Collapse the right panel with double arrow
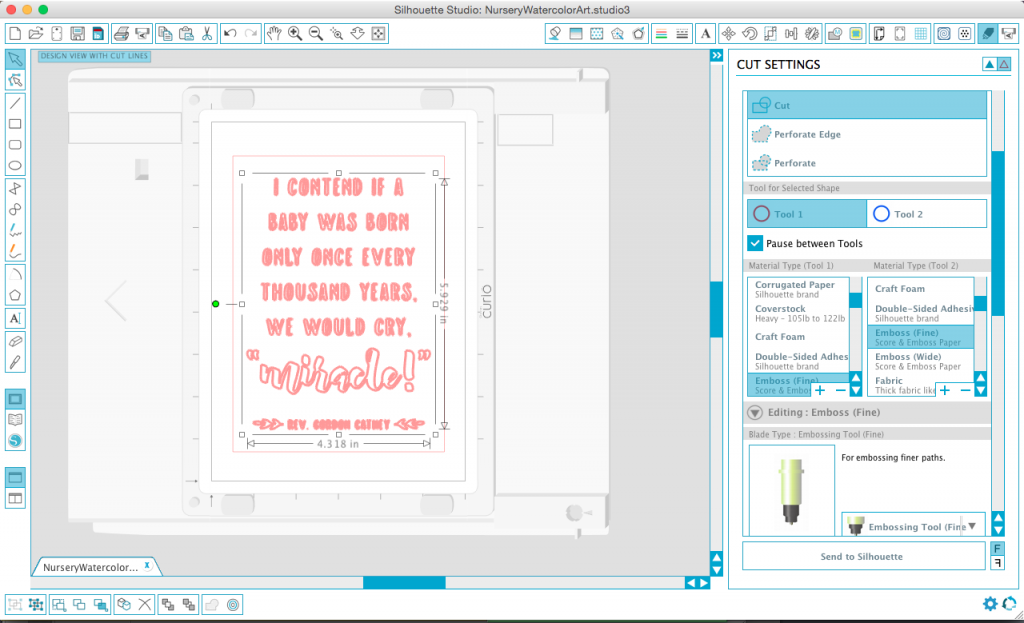The height and width of the screenshot is (623, 1024). [716, 56]
